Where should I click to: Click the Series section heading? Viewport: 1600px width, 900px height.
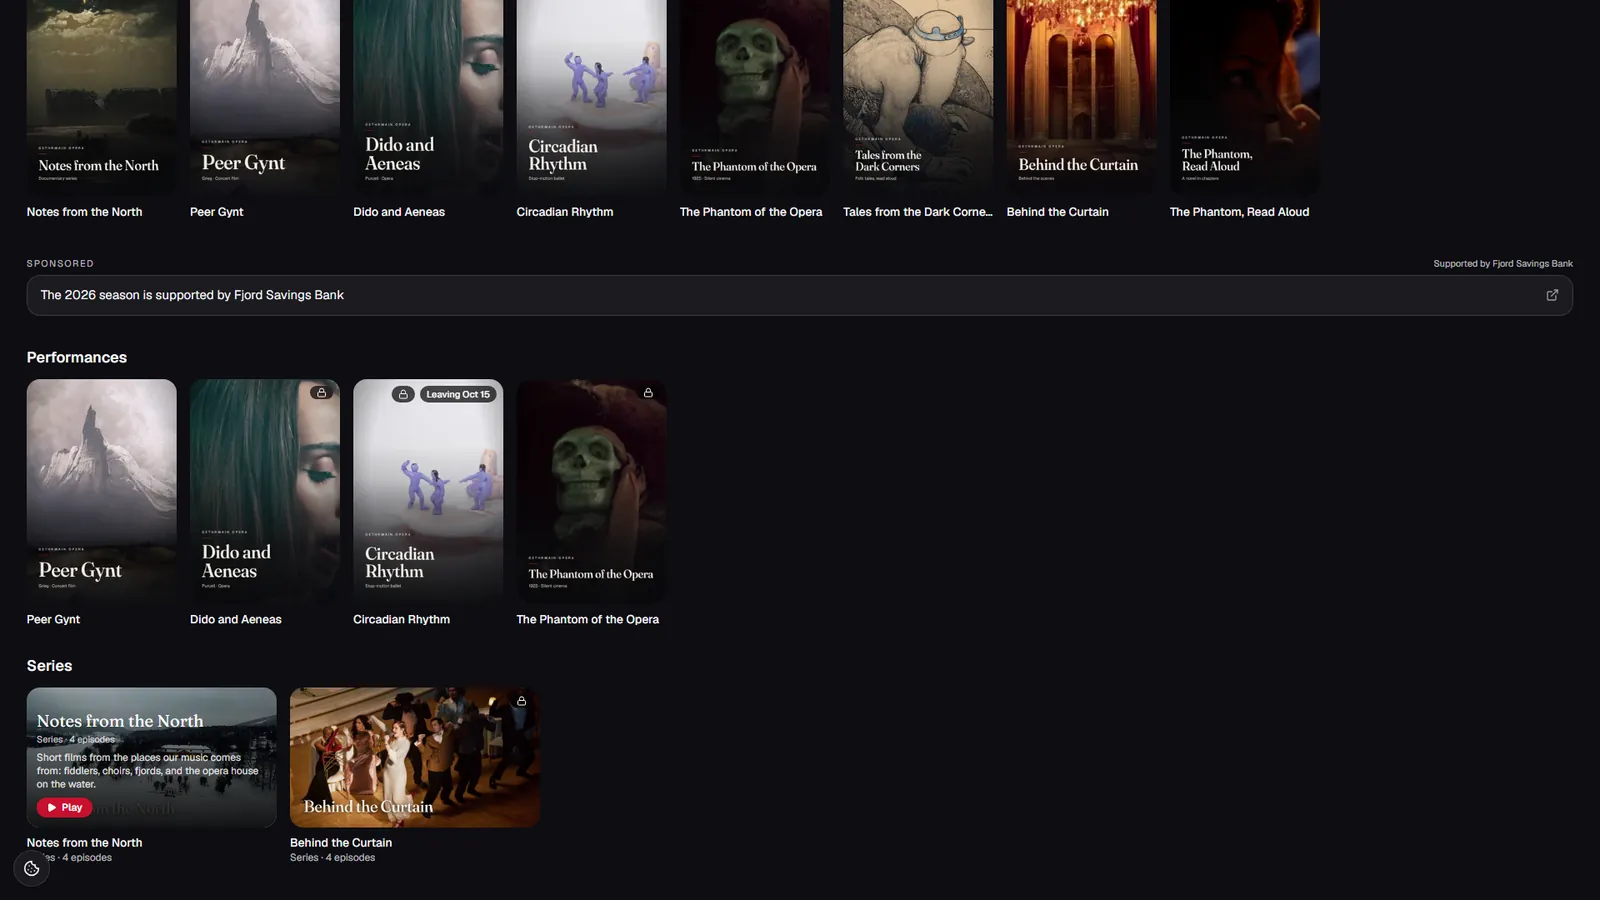click(49, 665)
